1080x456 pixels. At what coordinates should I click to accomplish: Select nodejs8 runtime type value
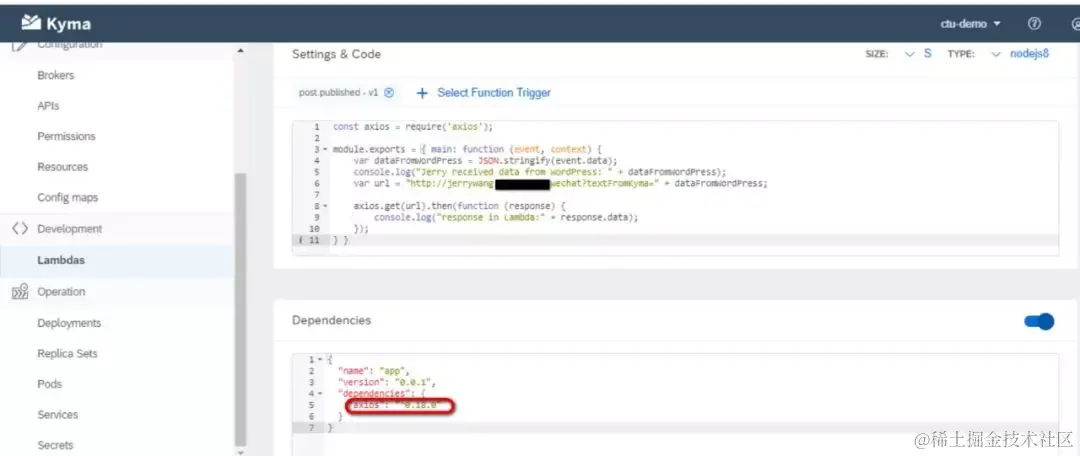click(1029, 54)
